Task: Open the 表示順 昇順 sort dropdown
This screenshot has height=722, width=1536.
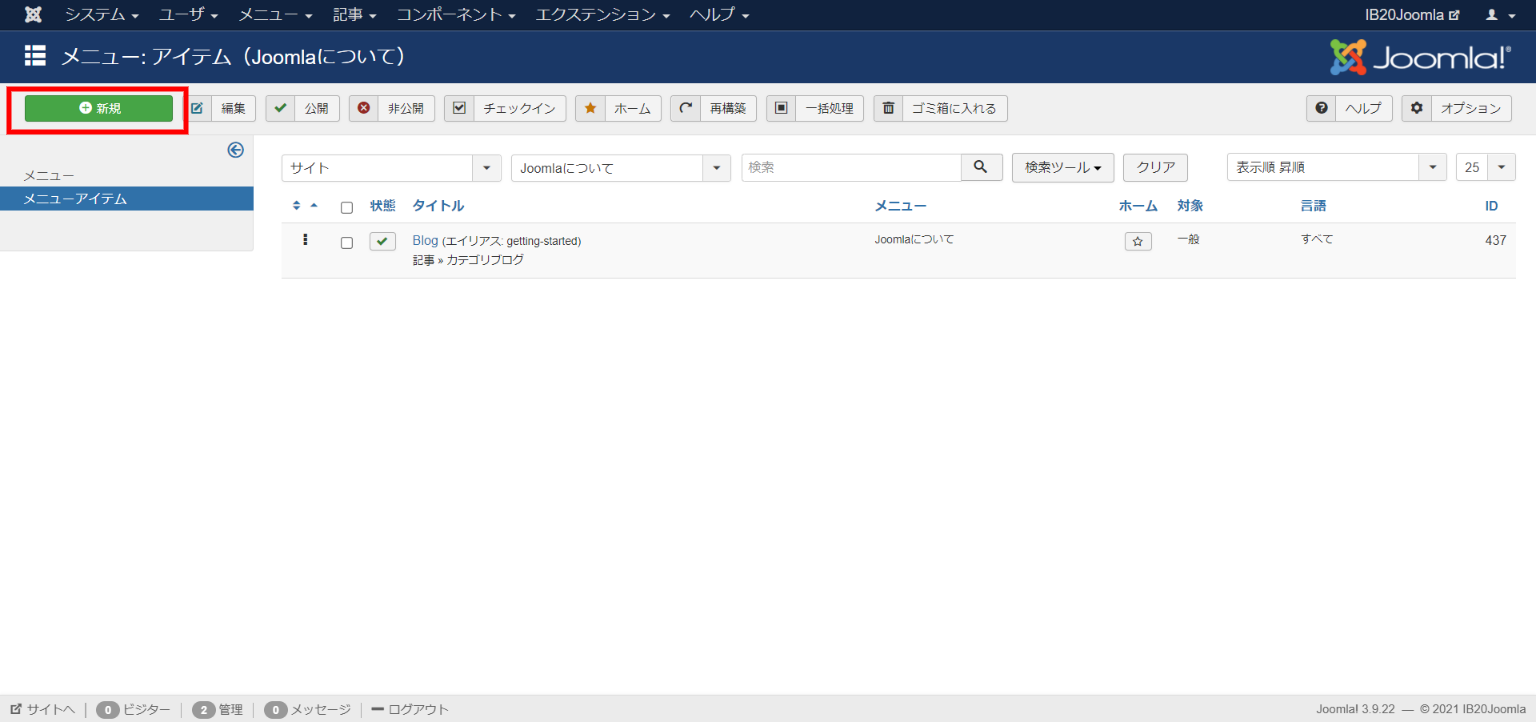Action: point(1335,168)
